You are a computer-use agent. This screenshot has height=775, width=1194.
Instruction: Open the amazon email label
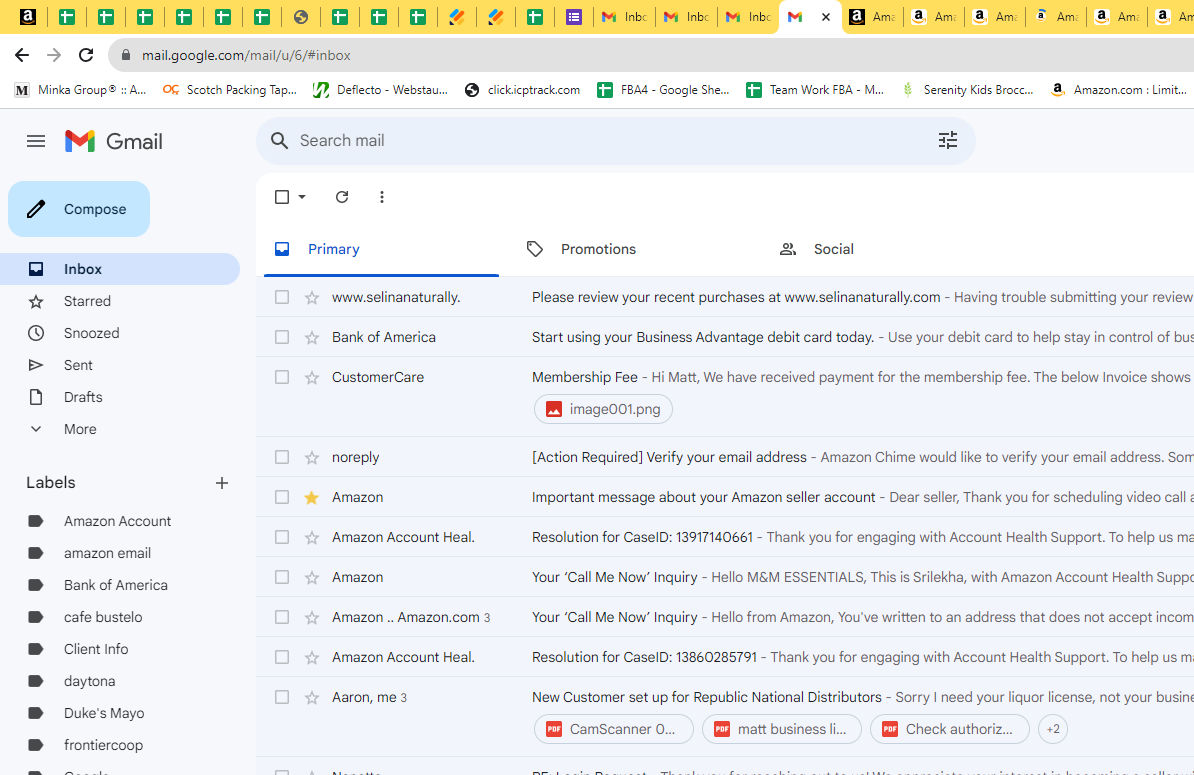point(107,553)
